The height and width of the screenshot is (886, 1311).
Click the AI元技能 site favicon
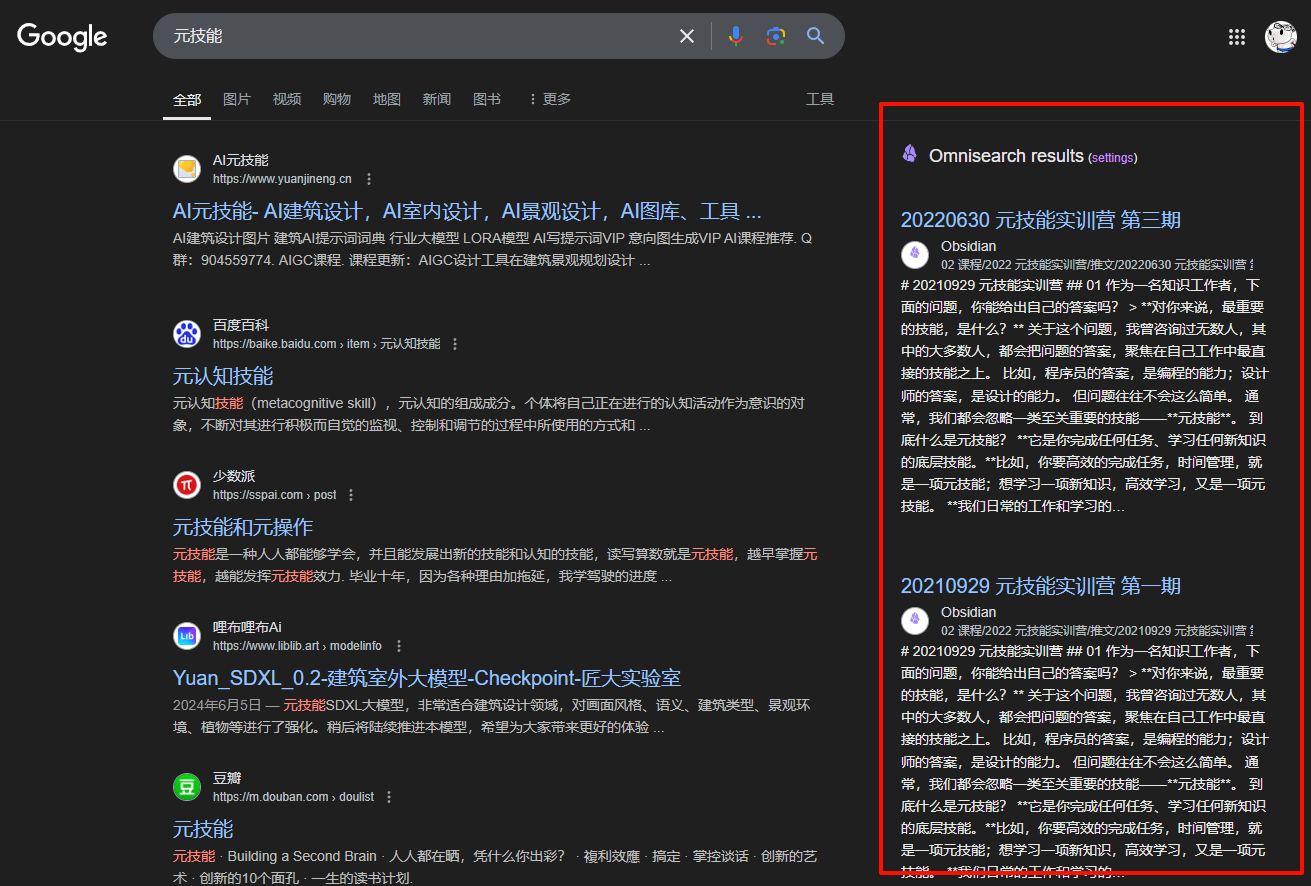[x=187, y=169]
